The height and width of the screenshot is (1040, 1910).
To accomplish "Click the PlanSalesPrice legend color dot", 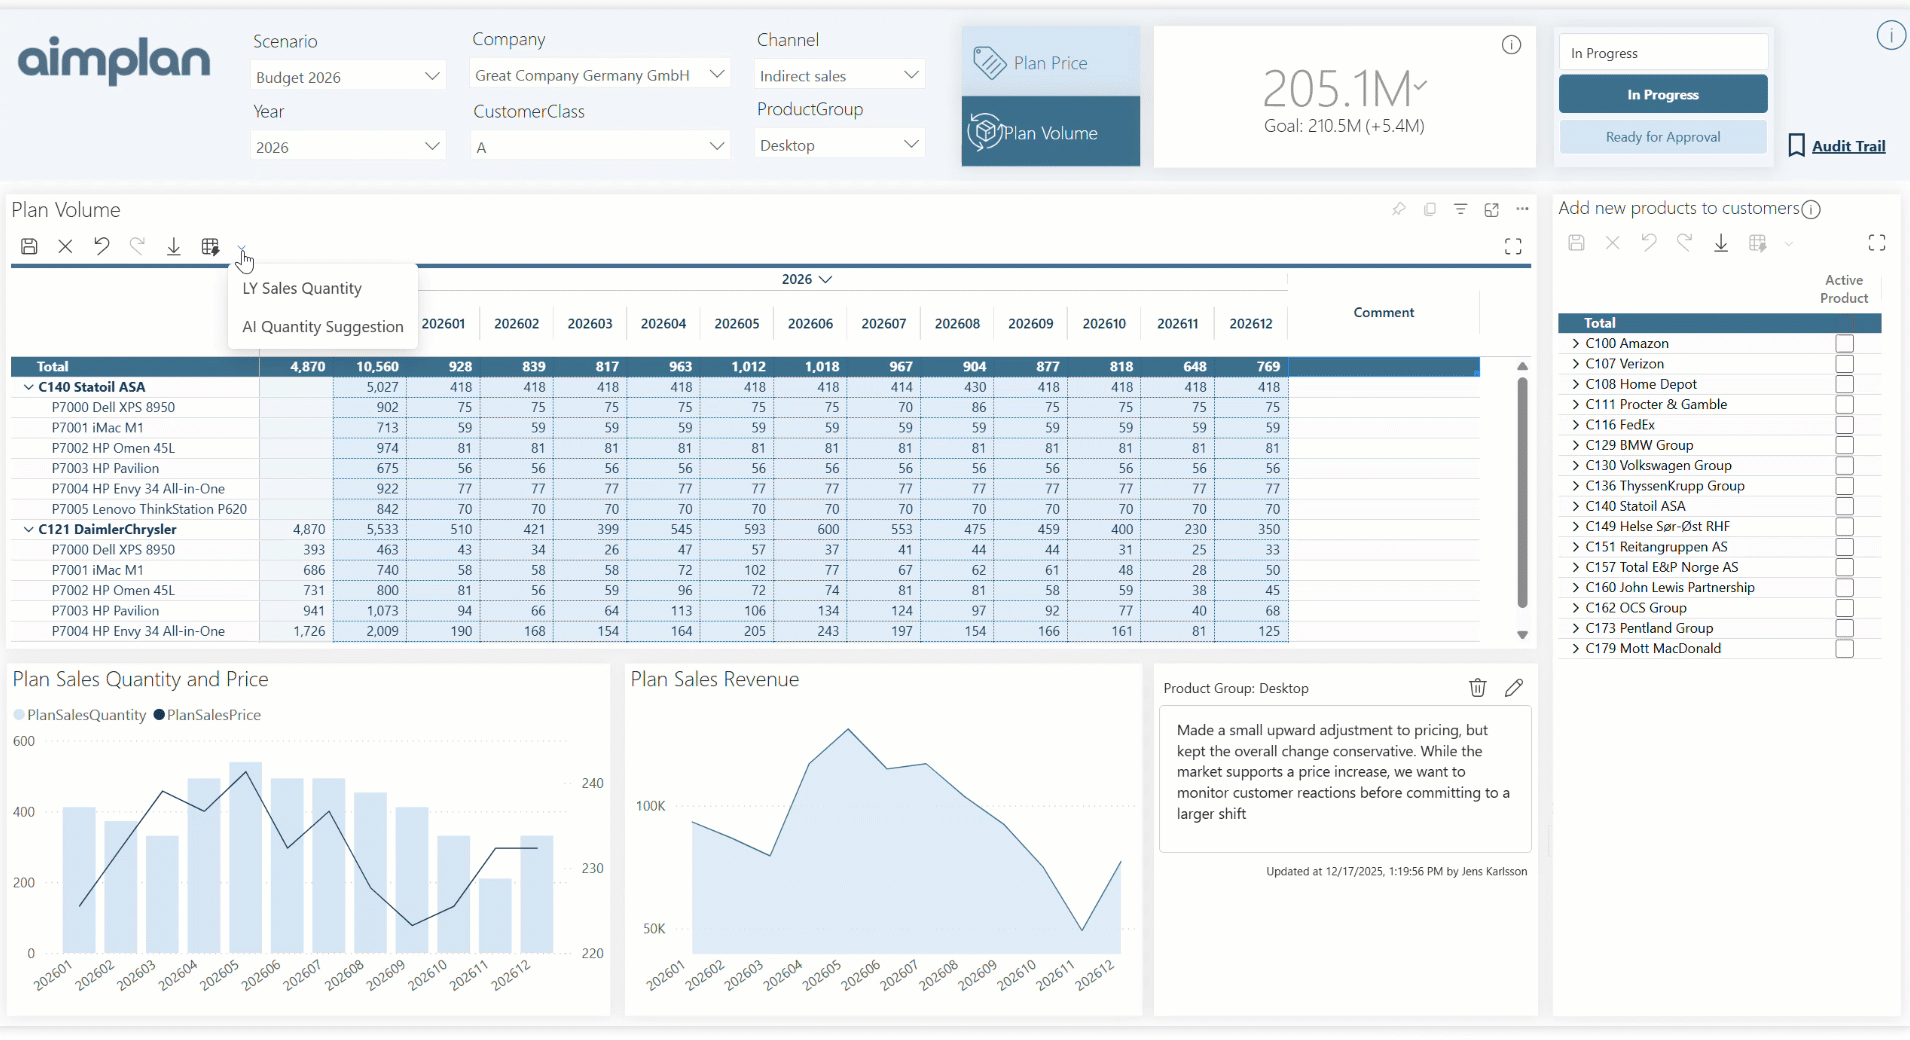I will coord(160,714).
